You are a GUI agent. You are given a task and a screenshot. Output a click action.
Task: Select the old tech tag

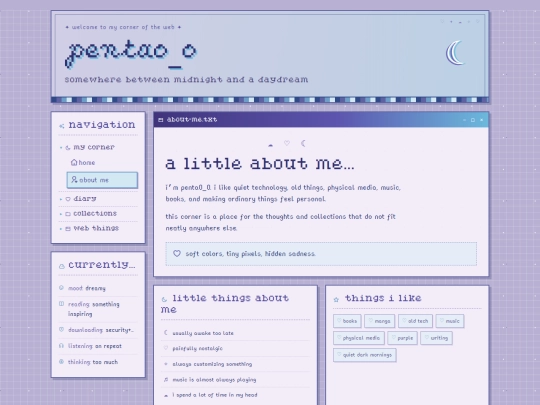click(x=415, y=321)
